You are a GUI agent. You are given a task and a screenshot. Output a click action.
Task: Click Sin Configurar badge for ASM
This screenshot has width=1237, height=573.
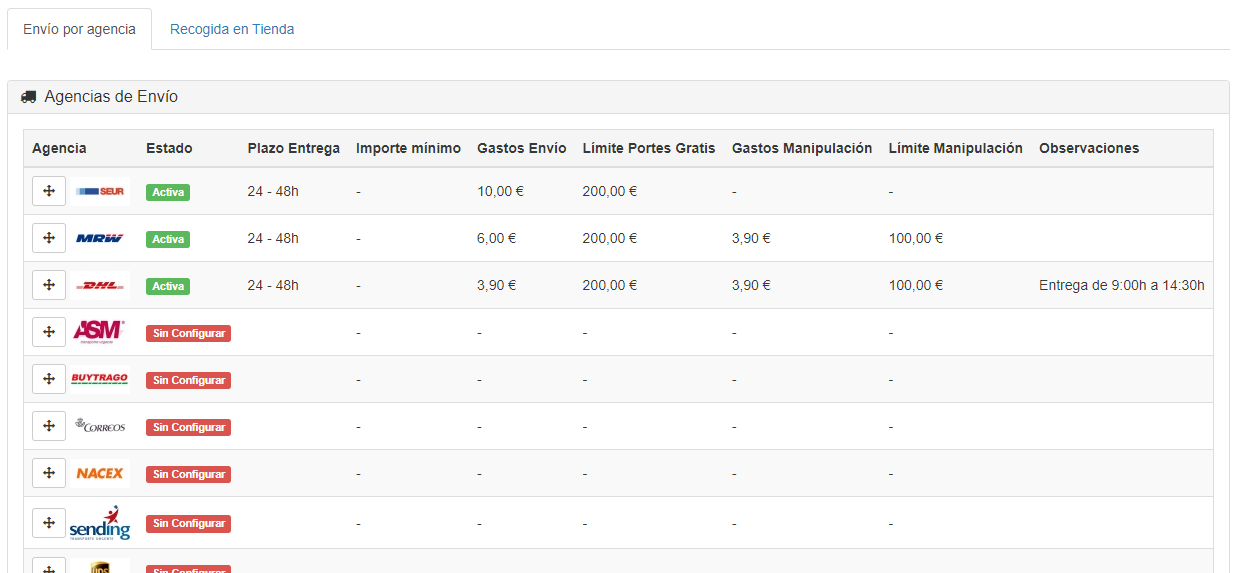point(188,333)
